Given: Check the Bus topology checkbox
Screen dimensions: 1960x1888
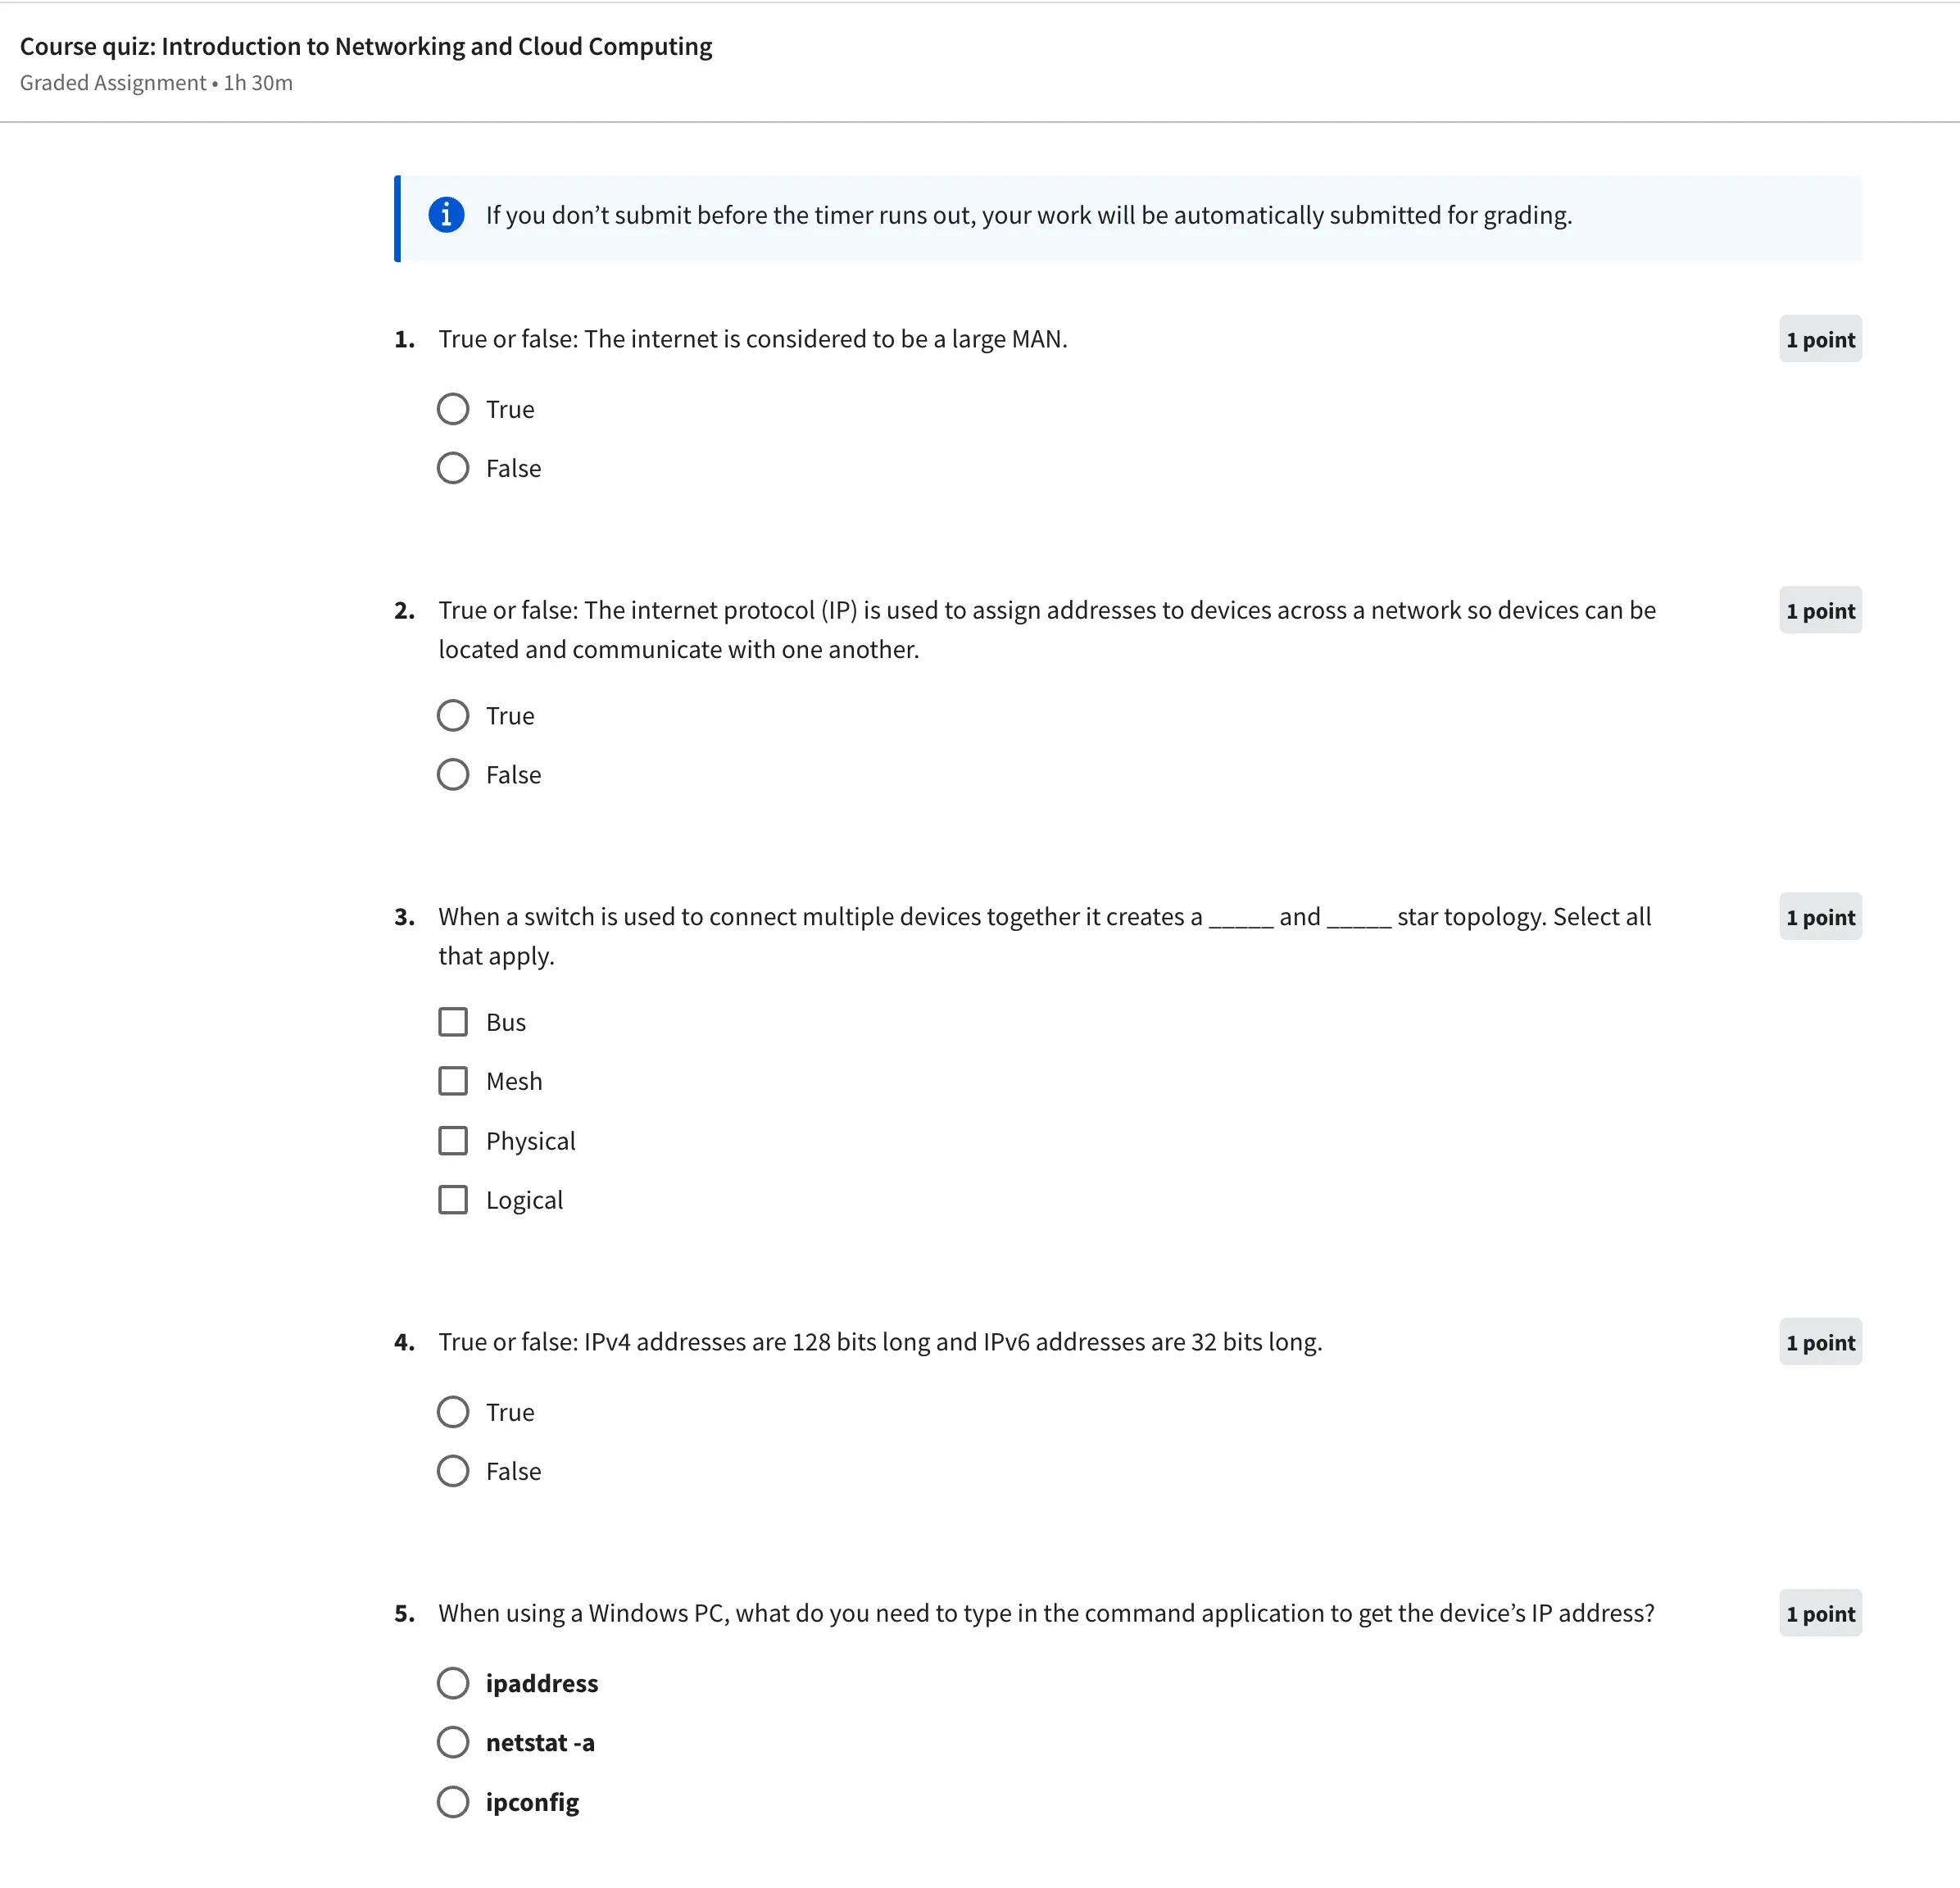Looking at the screenshot, I should (453, 1022).
